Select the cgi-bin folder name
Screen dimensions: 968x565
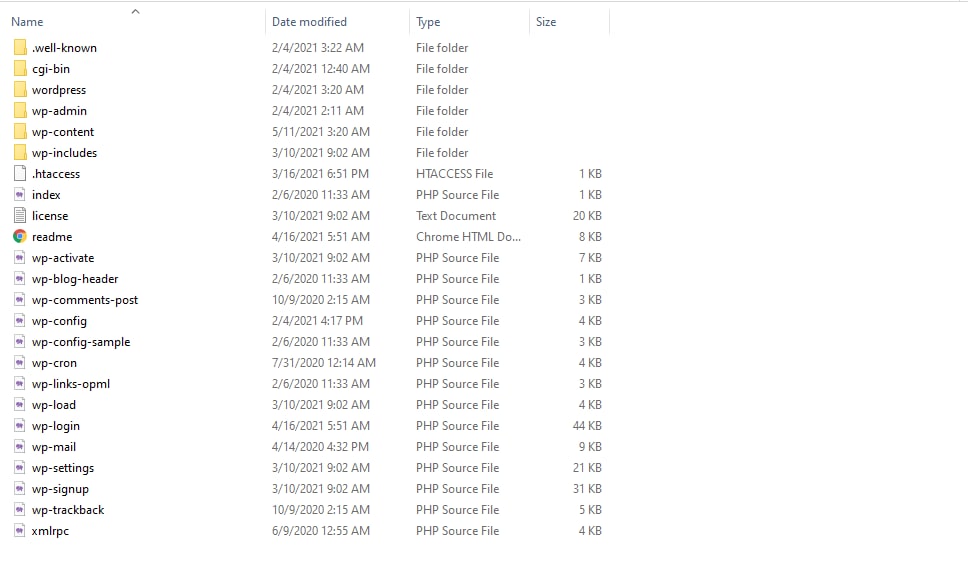pyautogui.click(x=51, y=69)
